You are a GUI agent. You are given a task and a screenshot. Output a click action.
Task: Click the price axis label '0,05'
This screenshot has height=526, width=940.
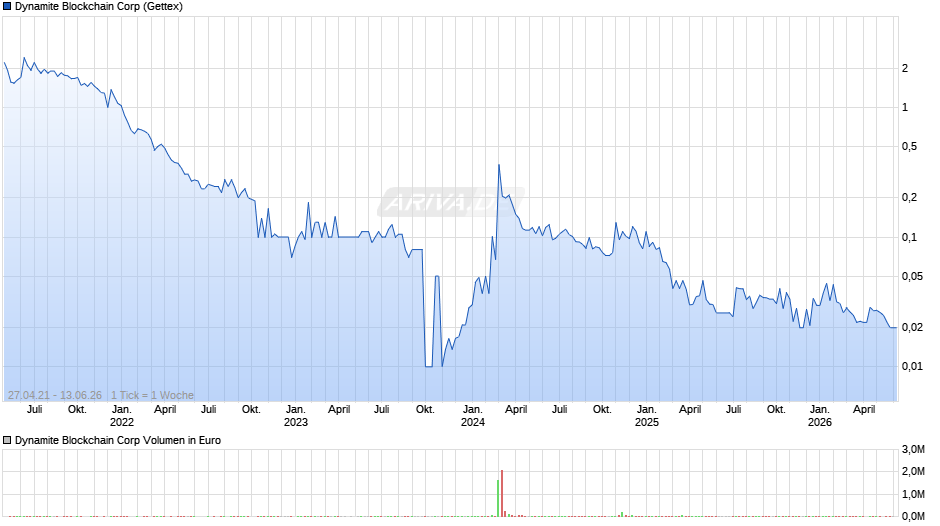912,276
